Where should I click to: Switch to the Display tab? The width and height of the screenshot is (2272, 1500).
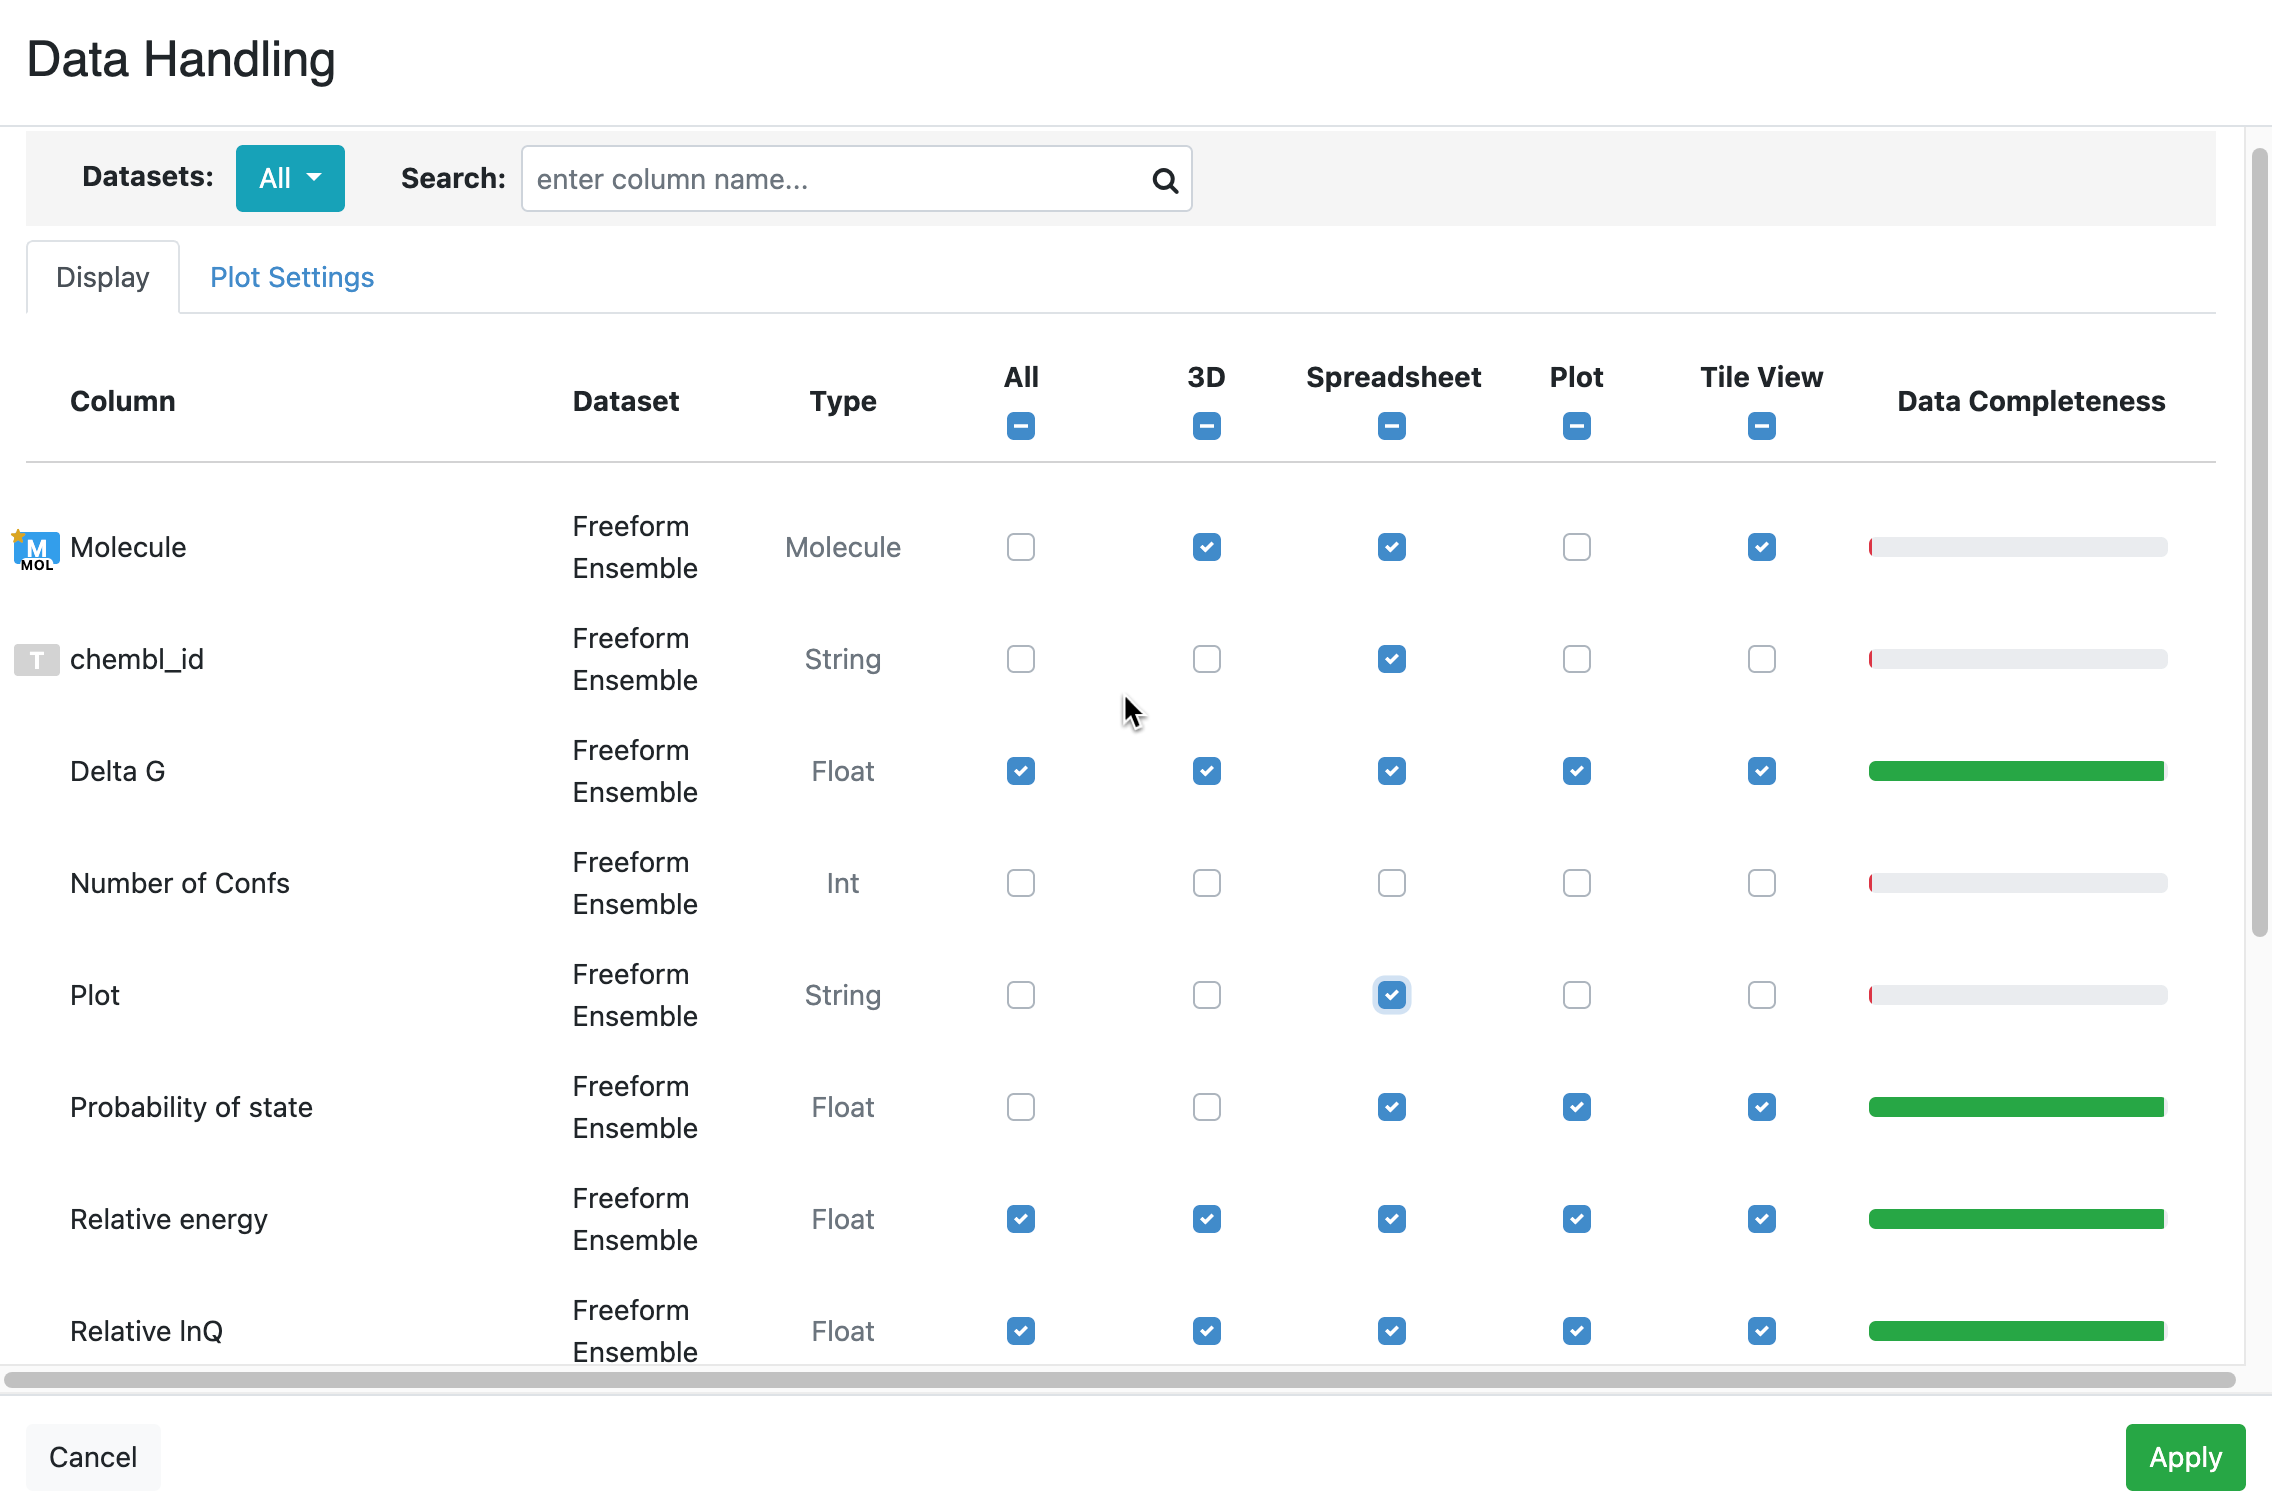pos(103,277)
